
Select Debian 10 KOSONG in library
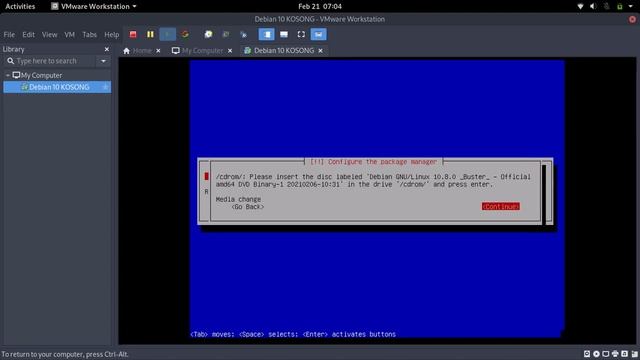pyautogui.click(x=57, y=87)
